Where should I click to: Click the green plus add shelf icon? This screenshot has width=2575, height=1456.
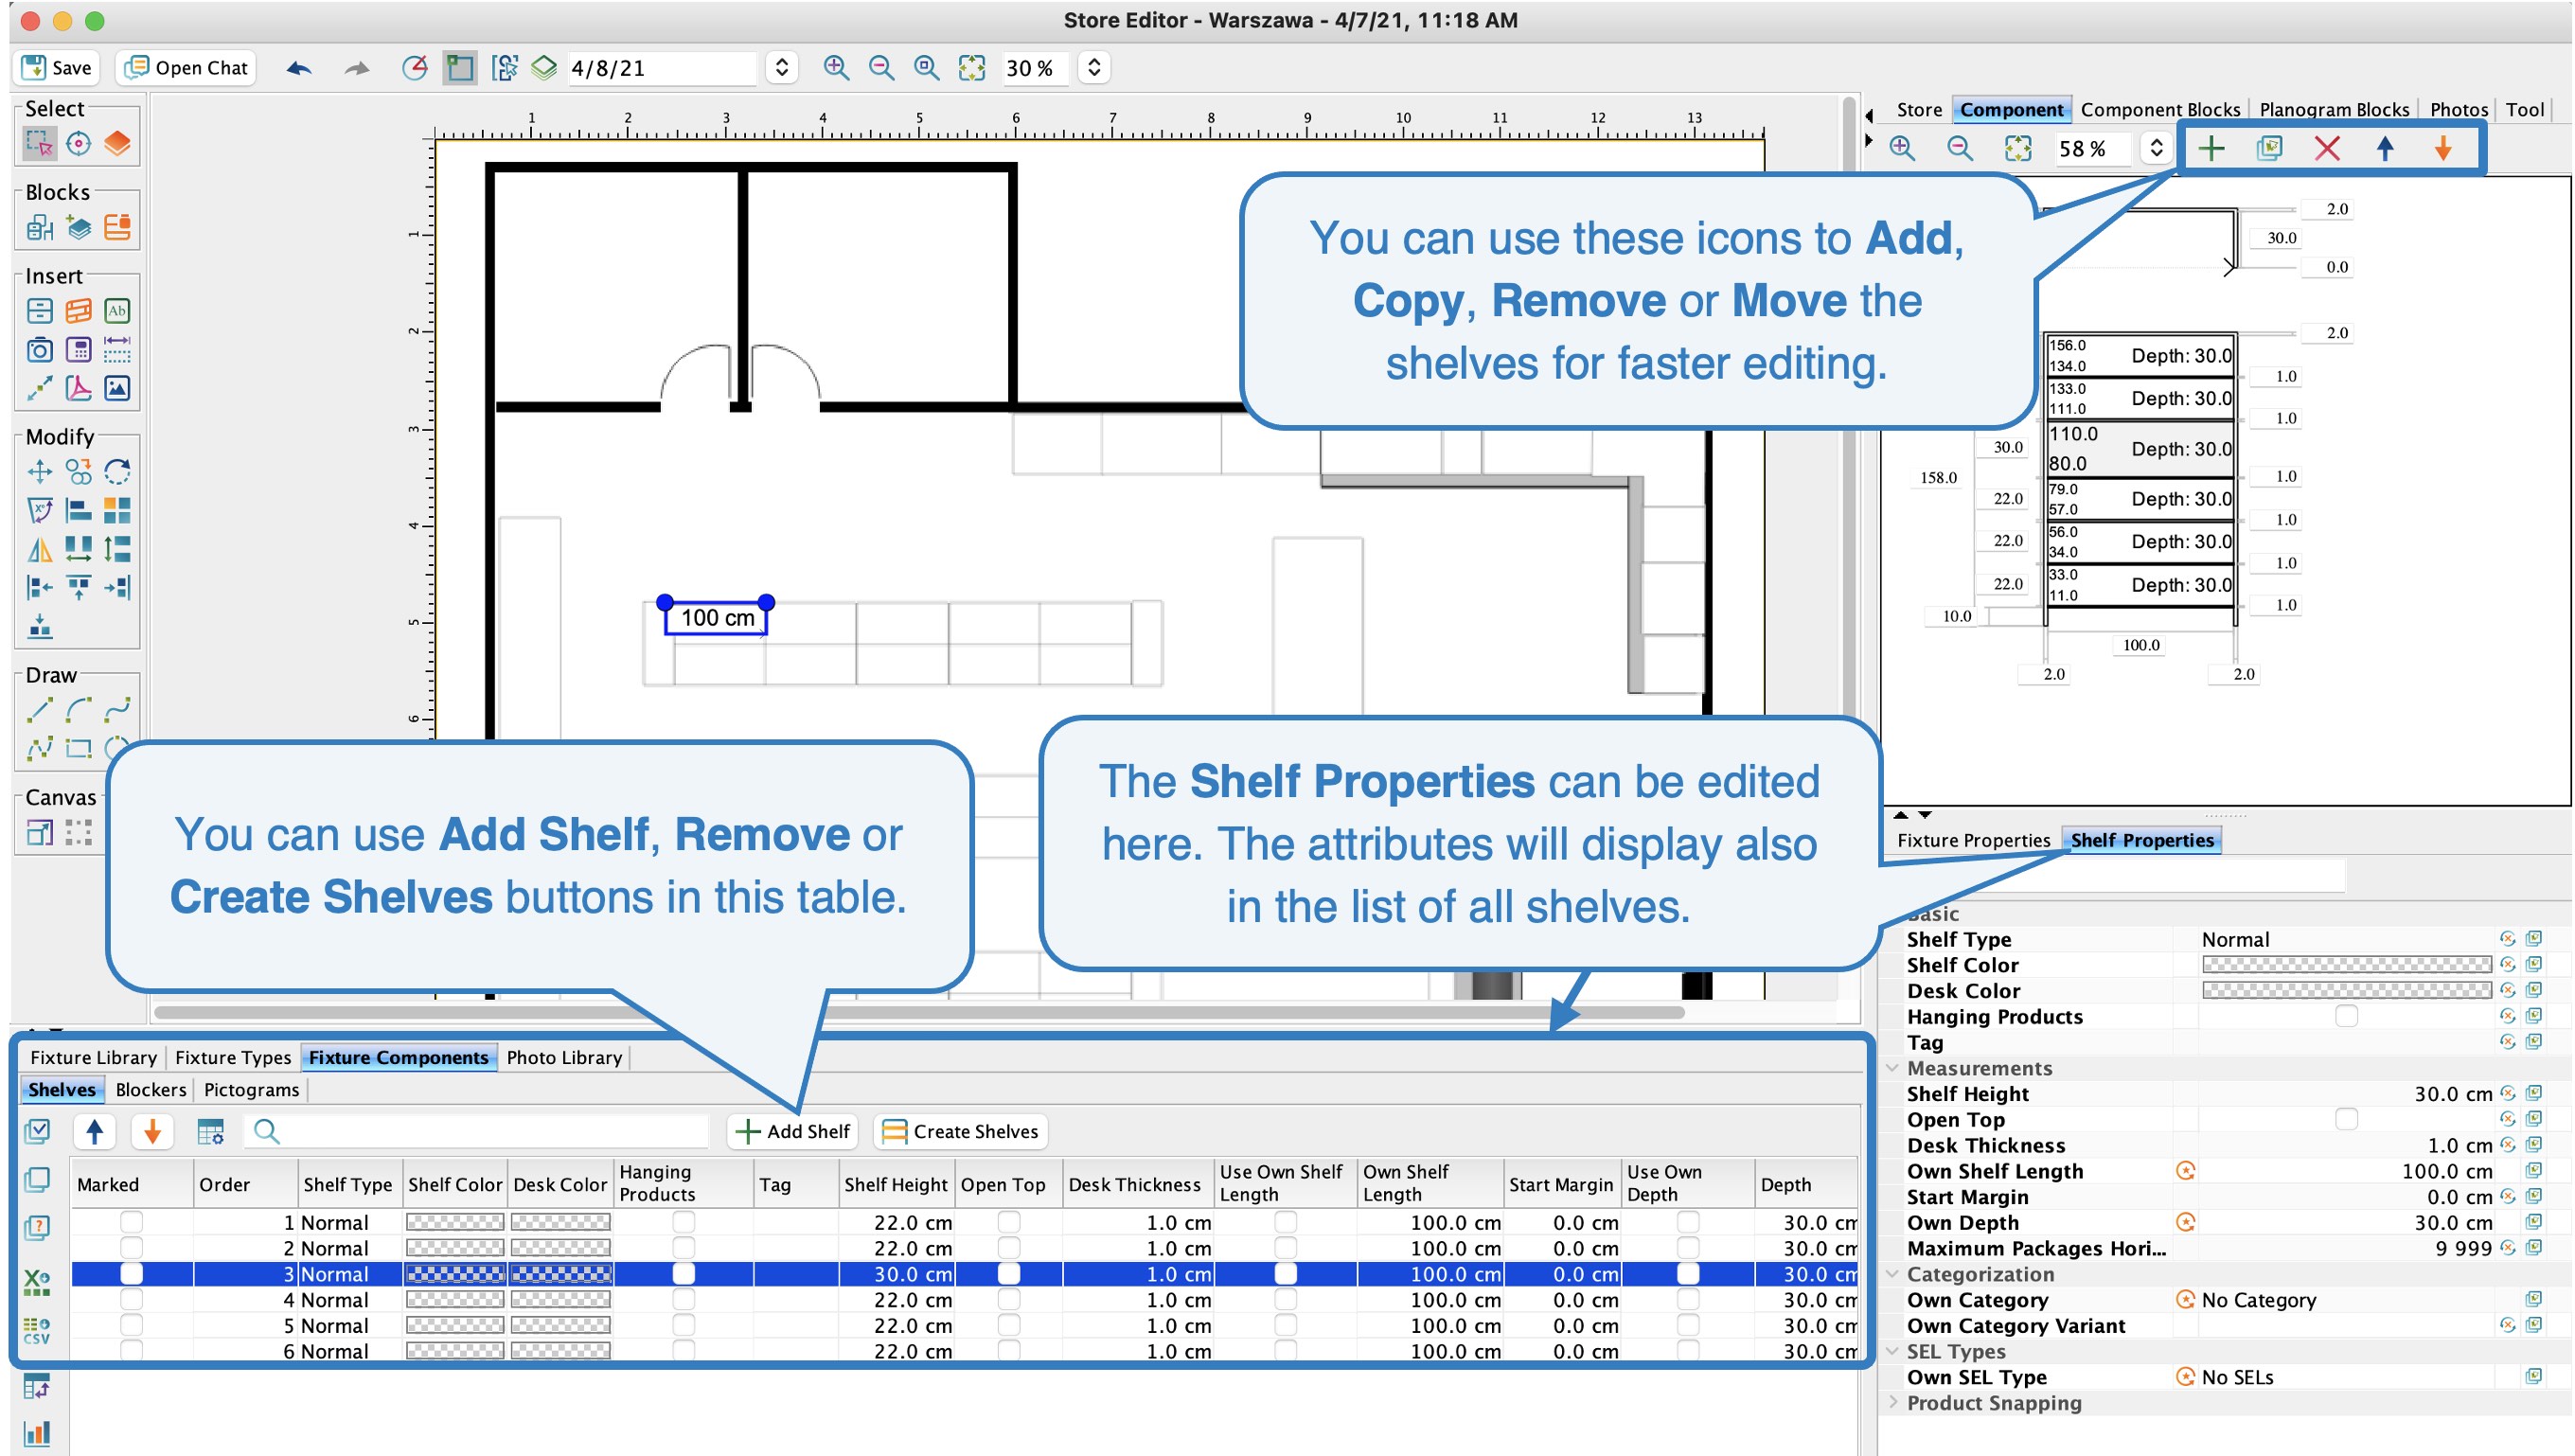coord(2210,148)
